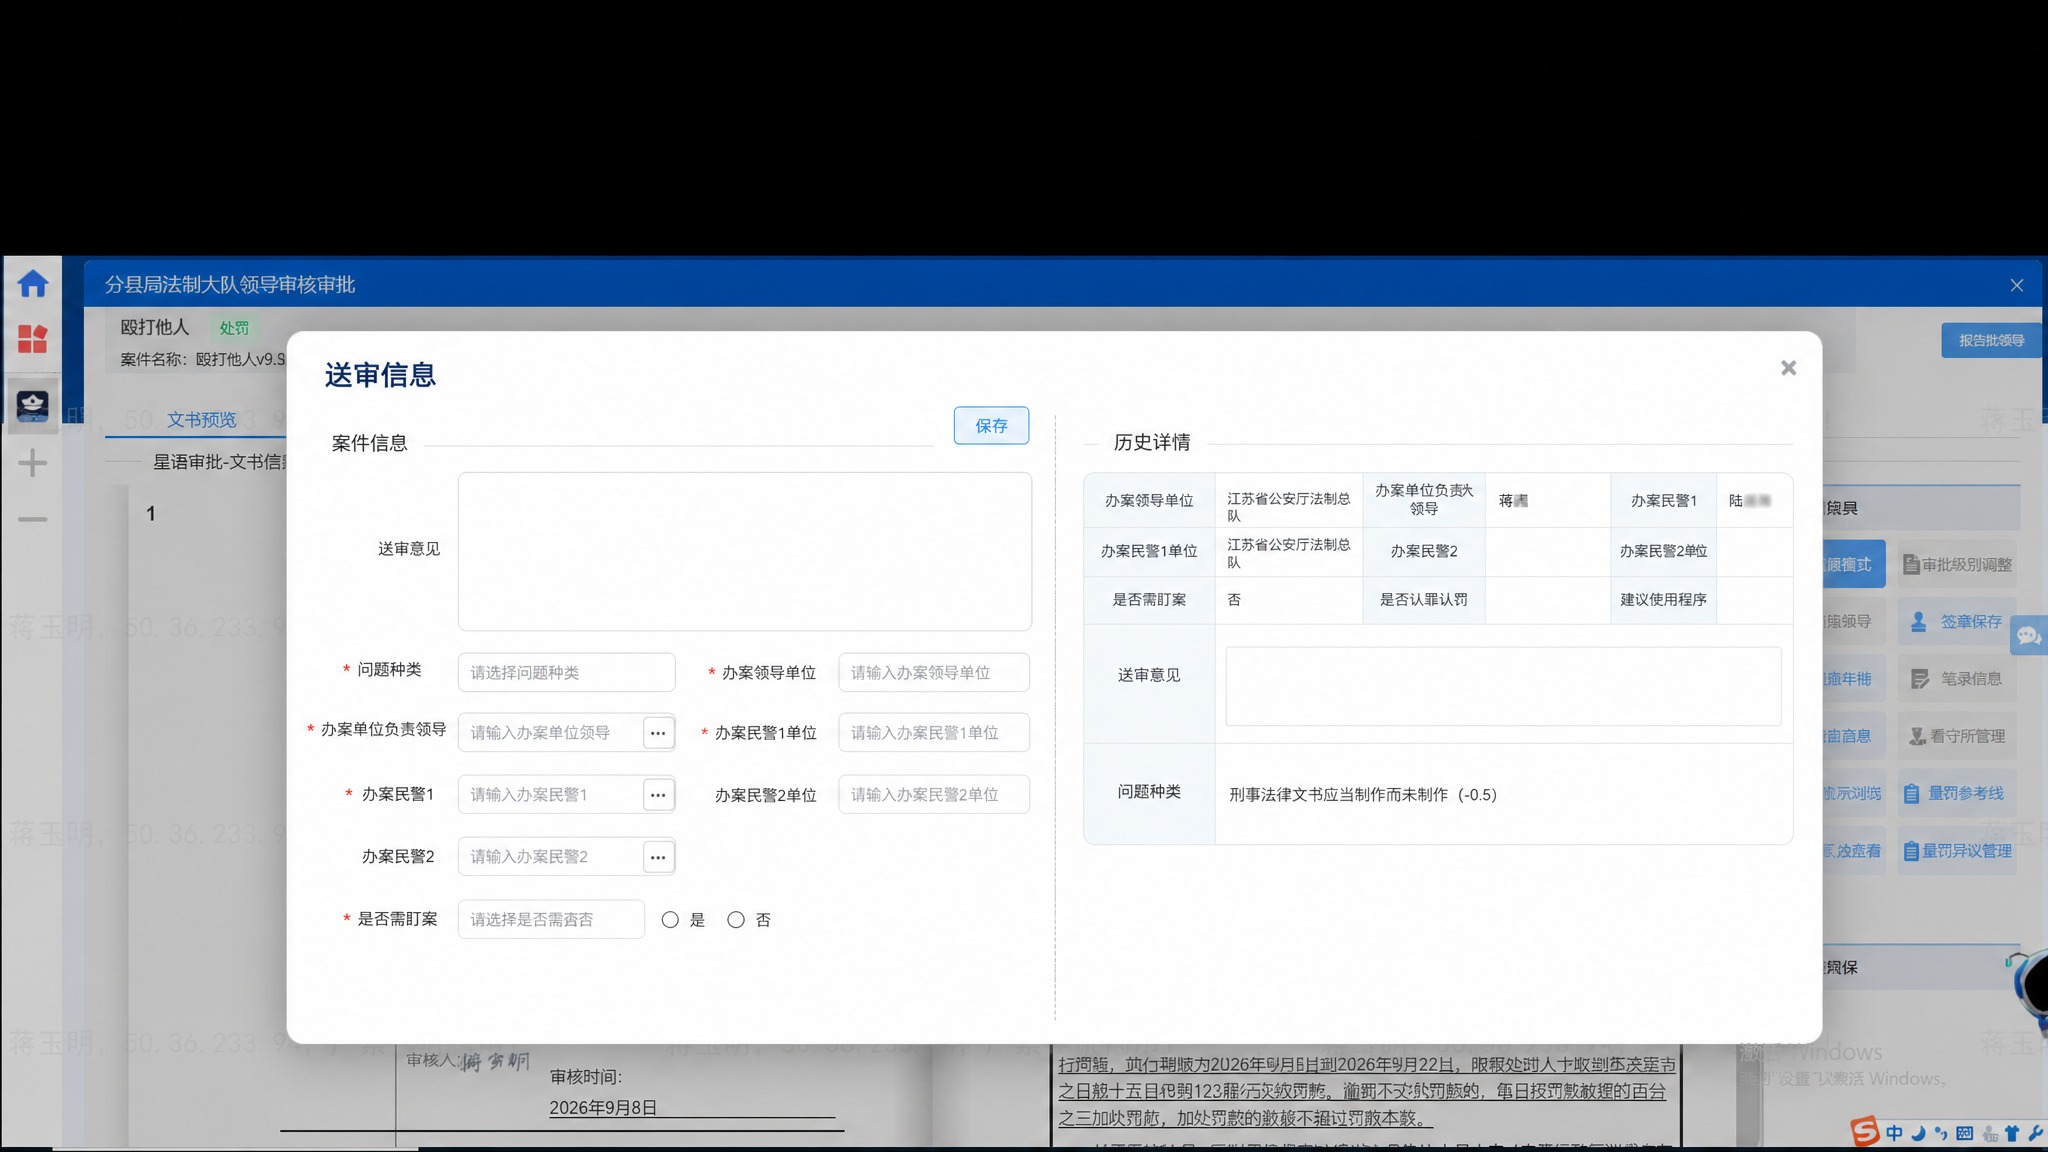The width and height of the screenshot is (2048, 1152).
Task: Open 量罚参考线 in right panel
Action: [x=1957, y=793]
